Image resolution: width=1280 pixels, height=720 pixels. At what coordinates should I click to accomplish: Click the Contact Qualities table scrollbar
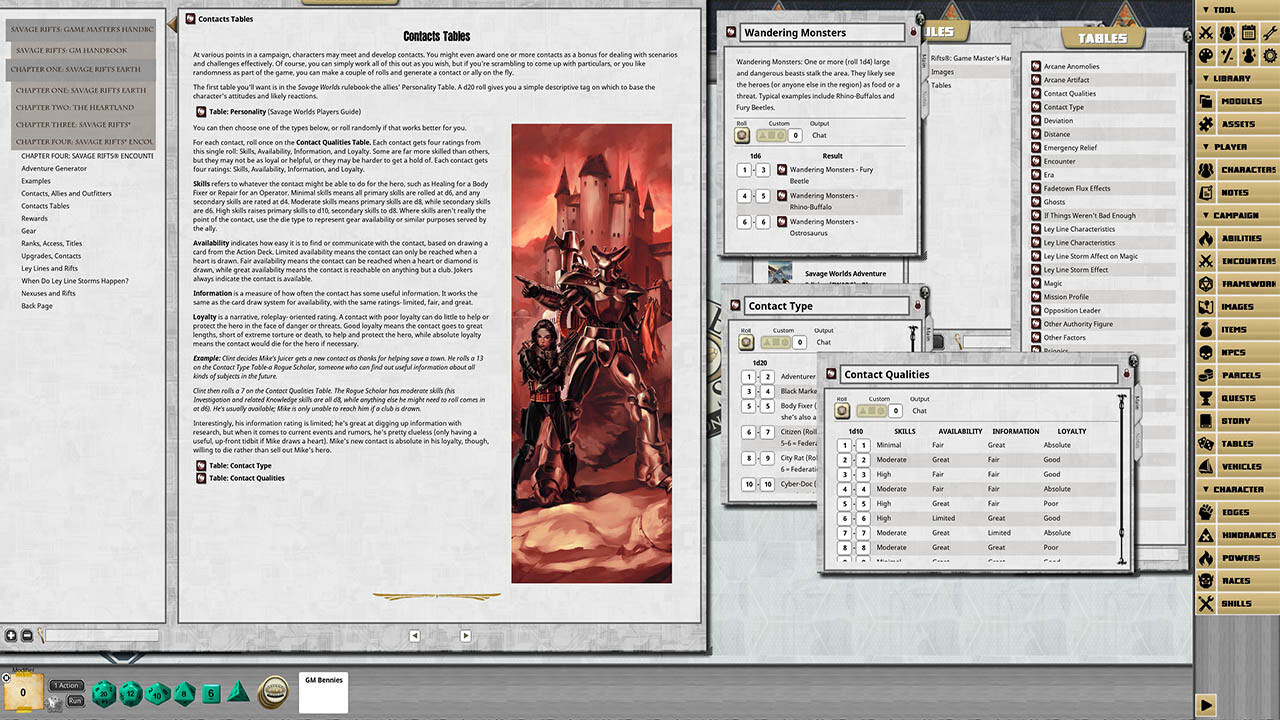(1123, 480)
